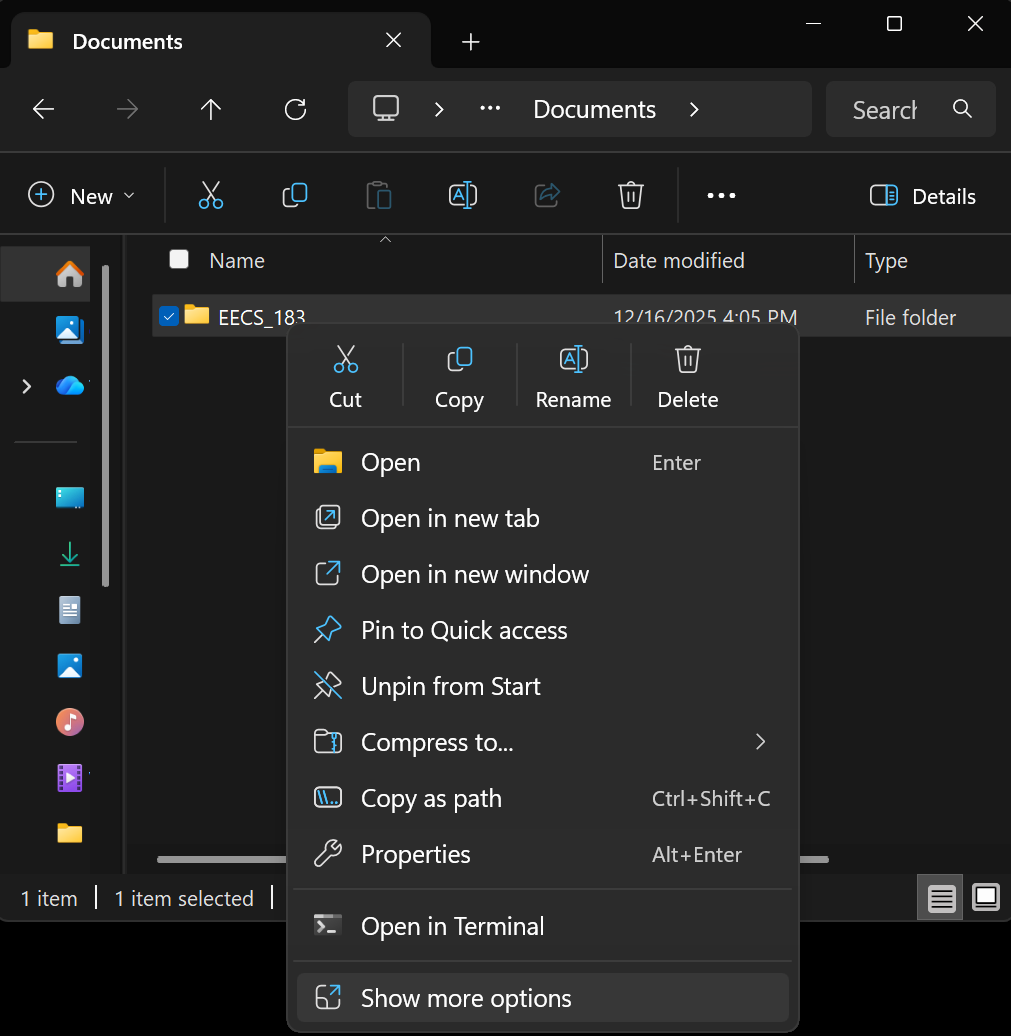Click the toolbar Delete trash icon
Screen dimensions: 1011x1036
(630, 196)
